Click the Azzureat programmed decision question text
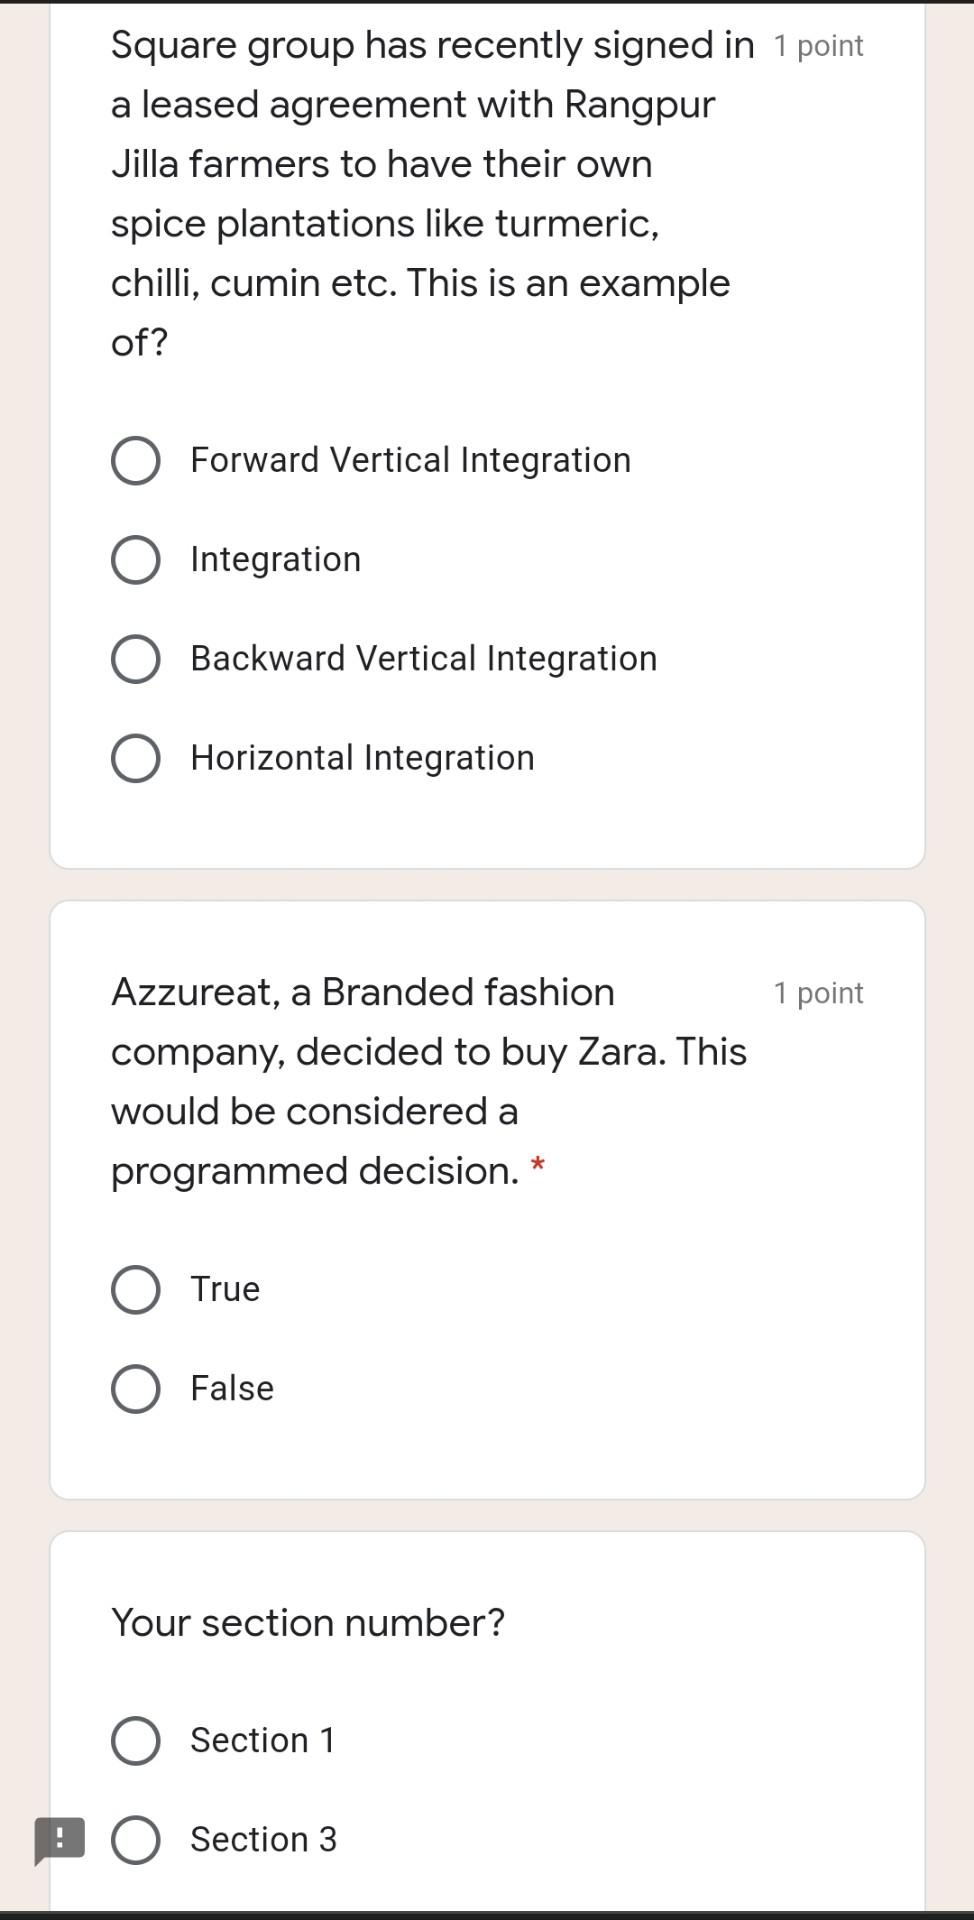This screenshot has height=1920, width=974. point(428,1081)
